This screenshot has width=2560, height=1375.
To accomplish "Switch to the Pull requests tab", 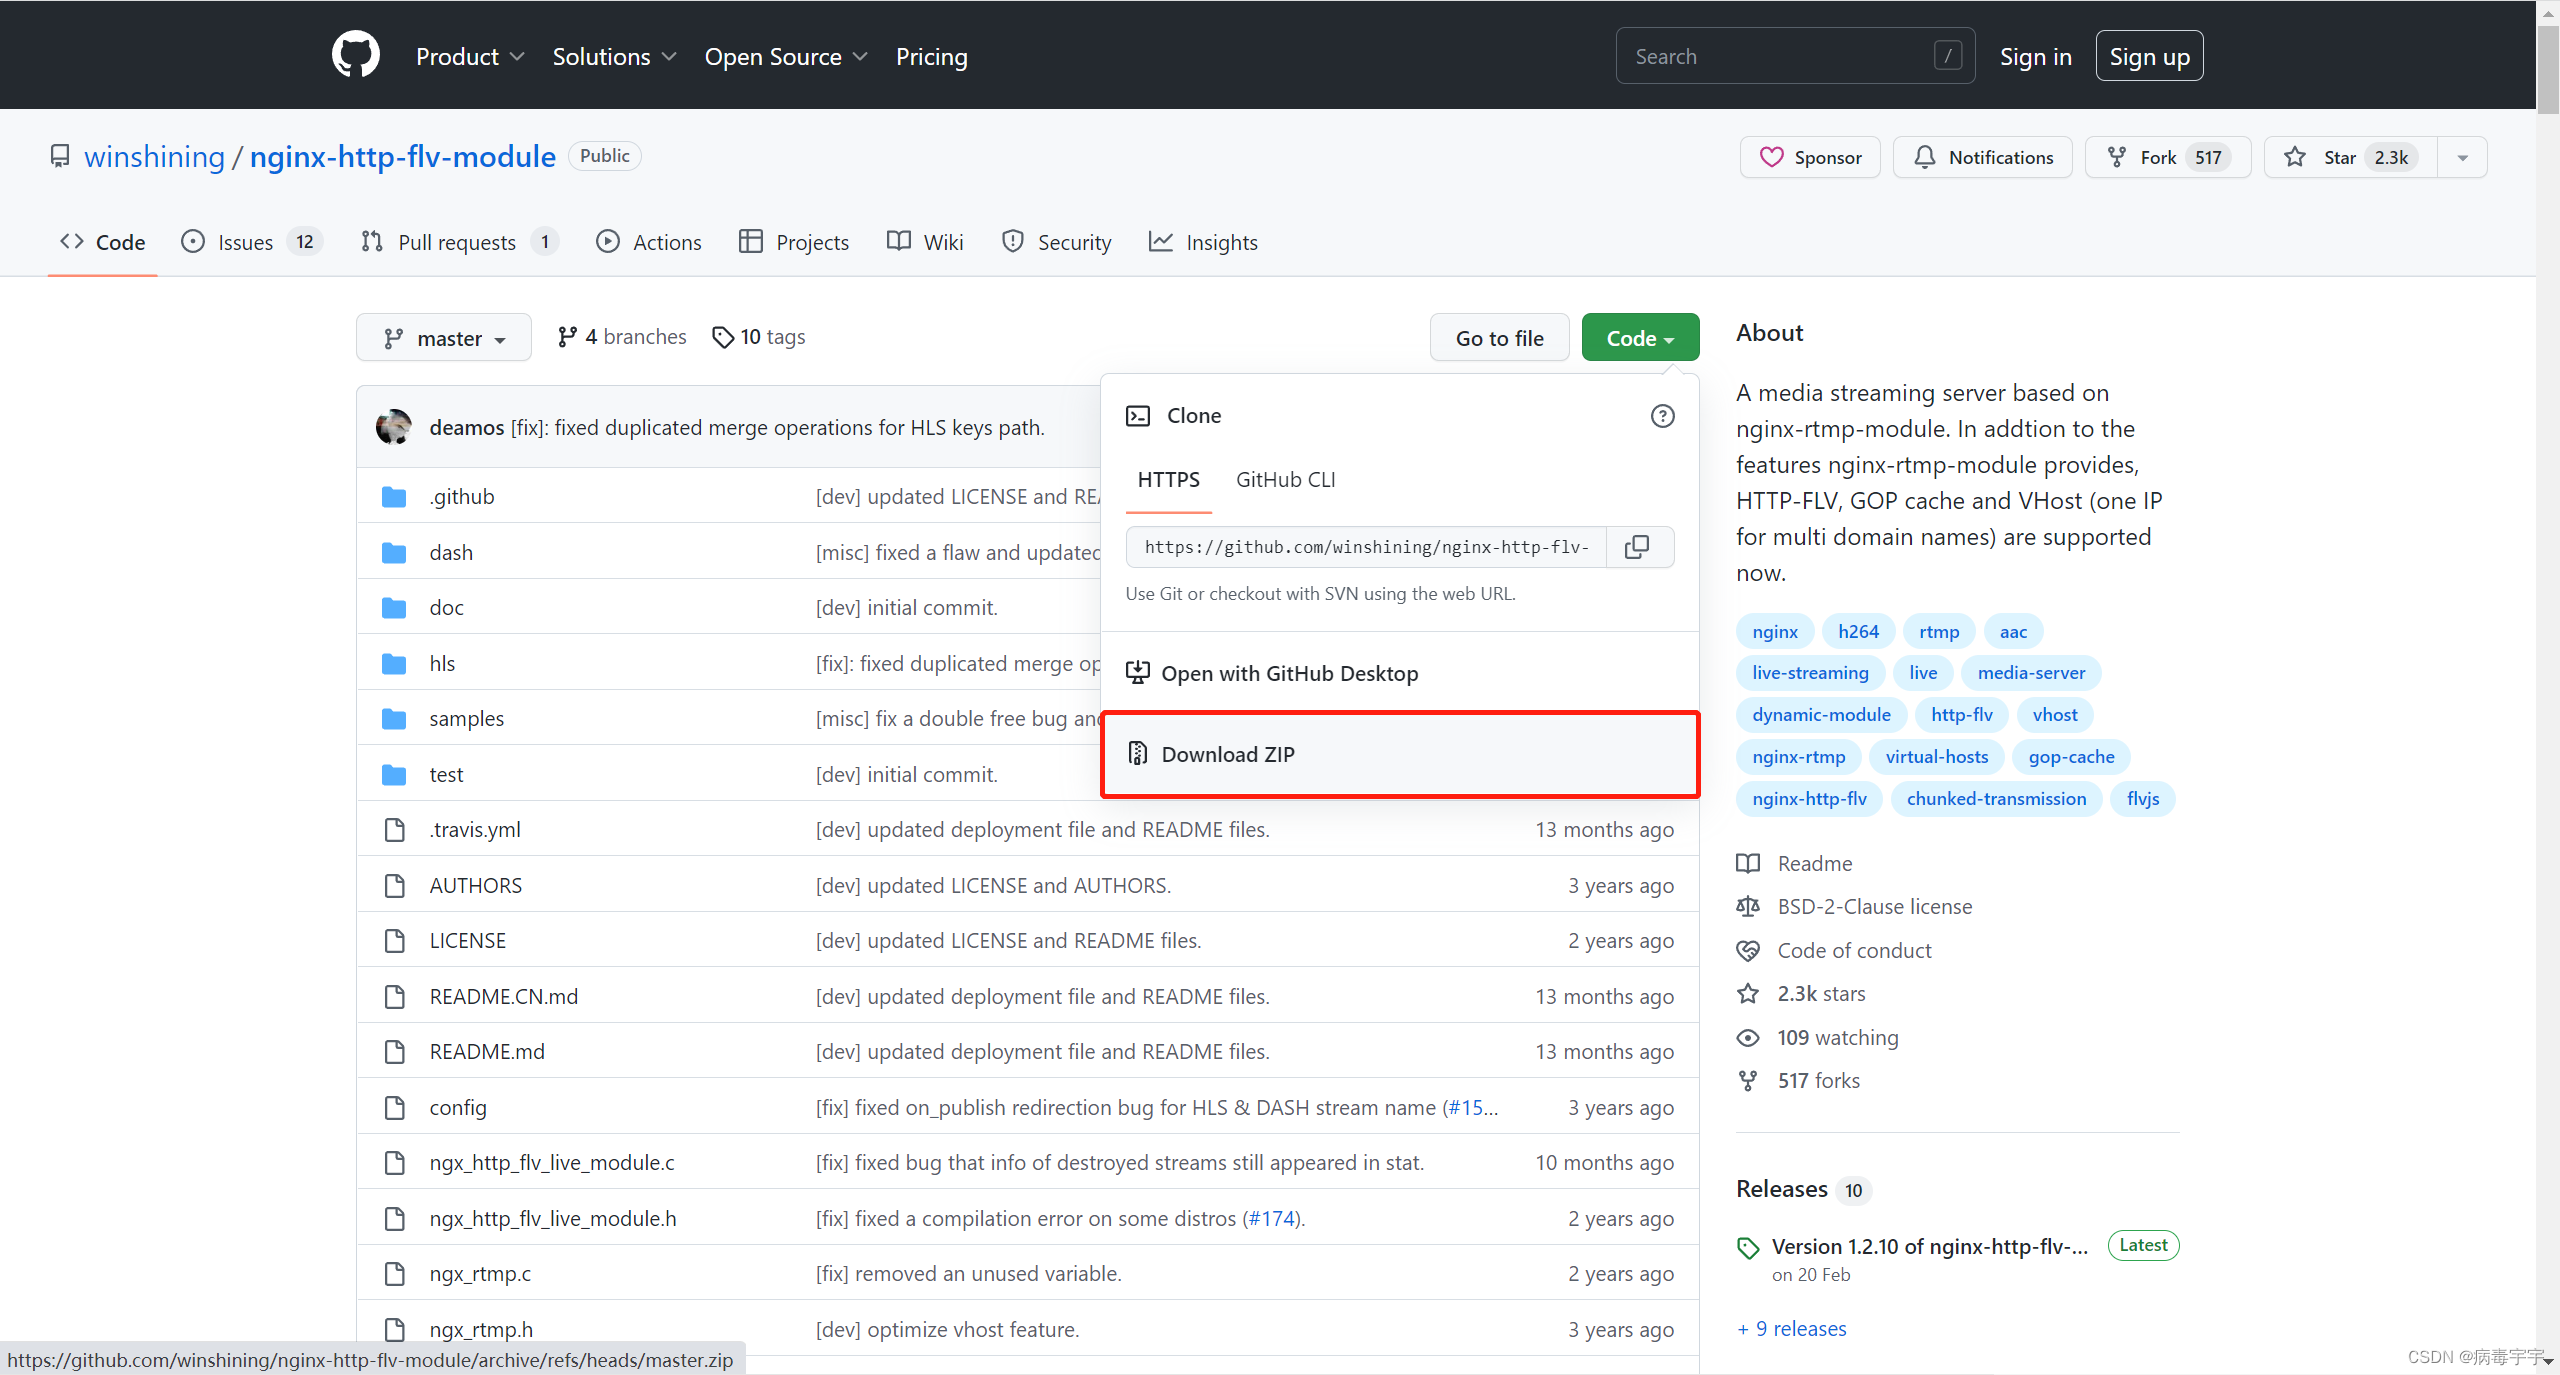I will click(x=459, y=242).
